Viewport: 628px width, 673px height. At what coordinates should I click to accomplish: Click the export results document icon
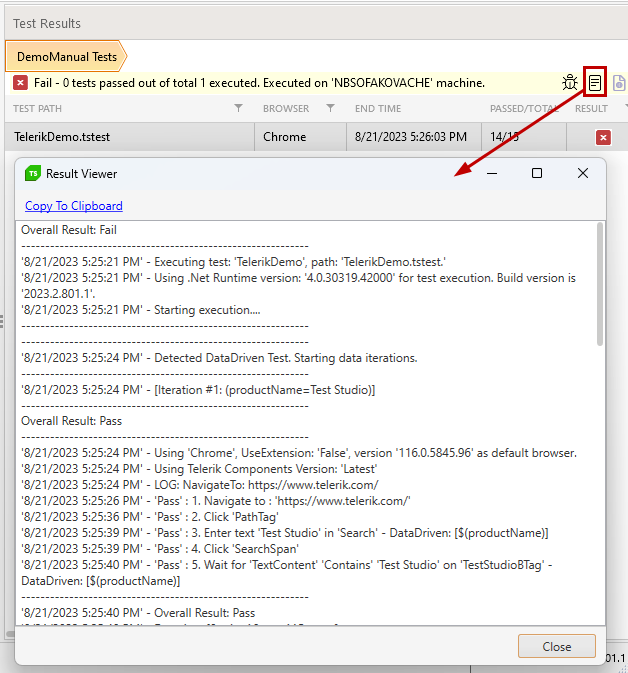click(619, 83)
